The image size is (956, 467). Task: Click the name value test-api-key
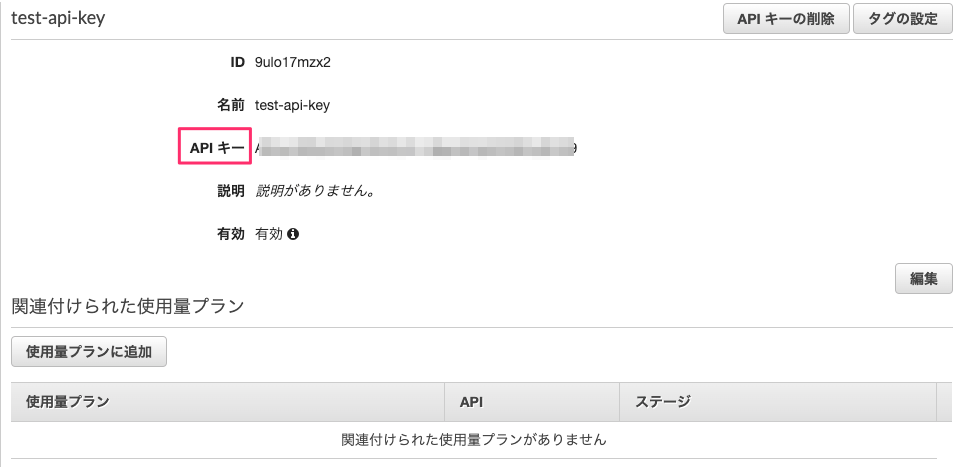coord(293,105)
